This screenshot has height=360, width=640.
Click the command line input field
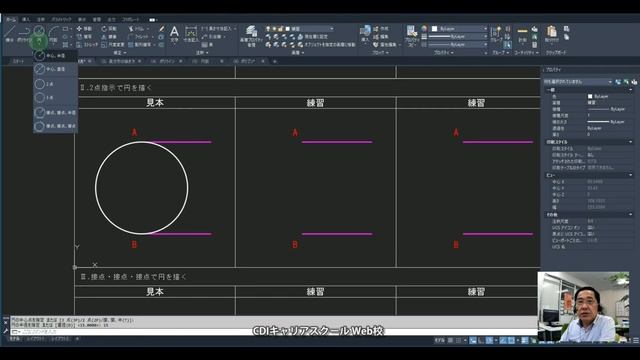[x=273, y=331]
